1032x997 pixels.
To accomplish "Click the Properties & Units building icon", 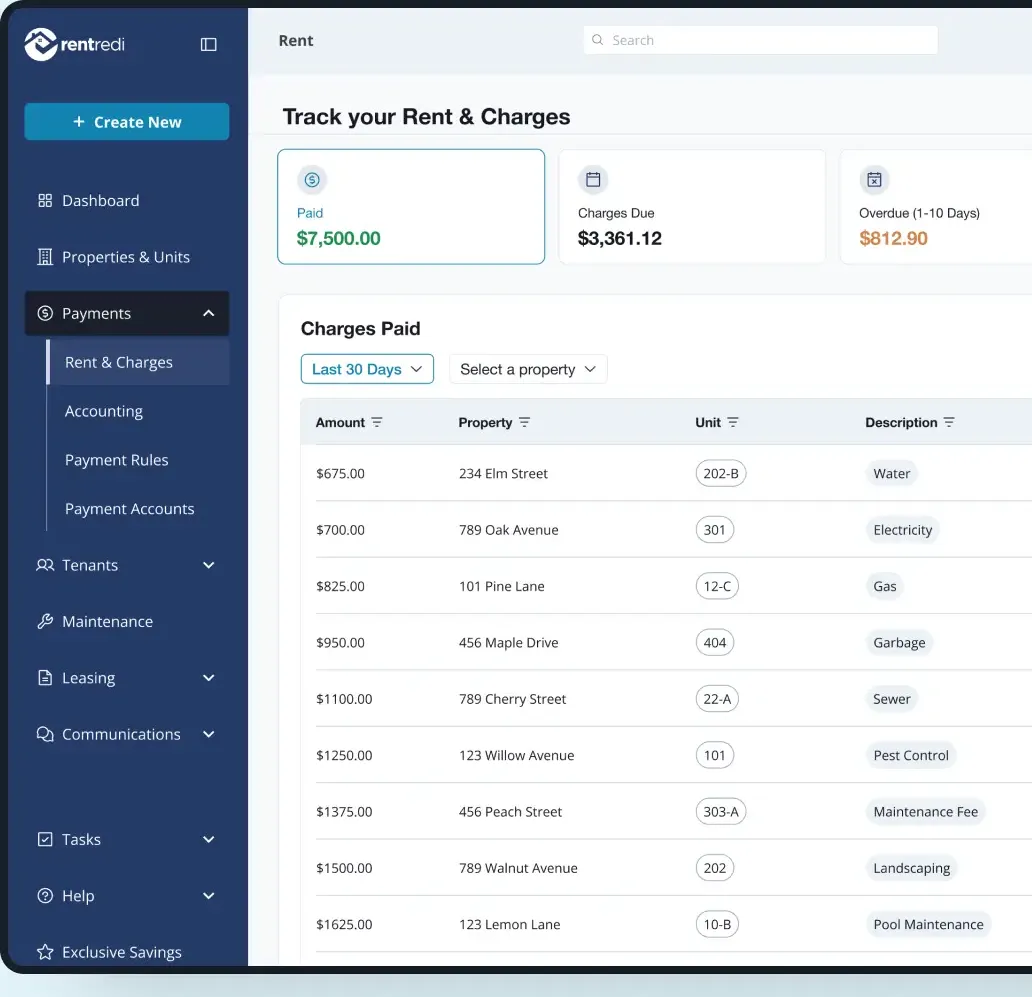I will point(45,257).
